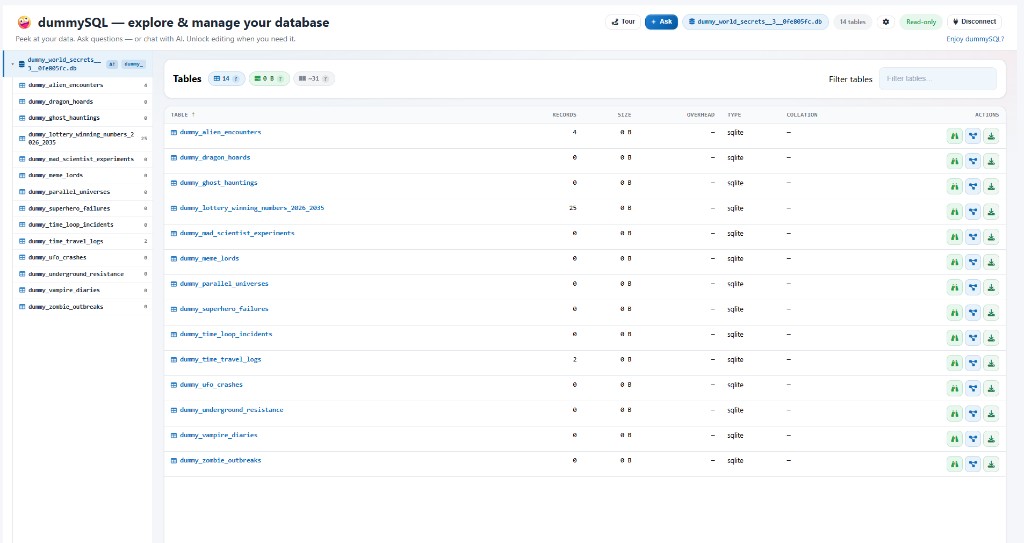Browse dummy_underground_resistance with binoculars icon

(x=955, y=414)
